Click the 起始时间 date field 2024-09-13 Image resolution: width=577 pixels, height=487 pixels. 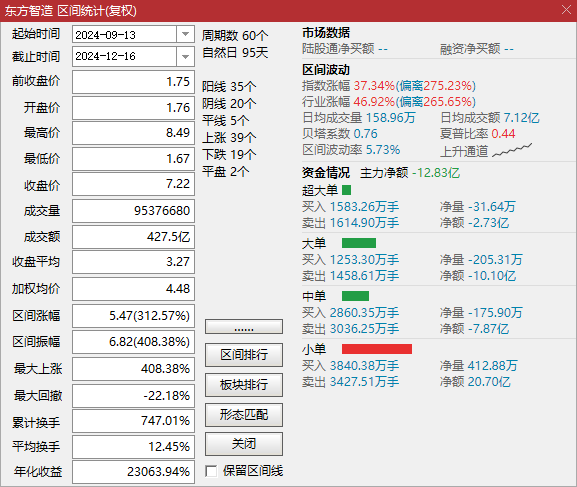(x=125, y=35)
